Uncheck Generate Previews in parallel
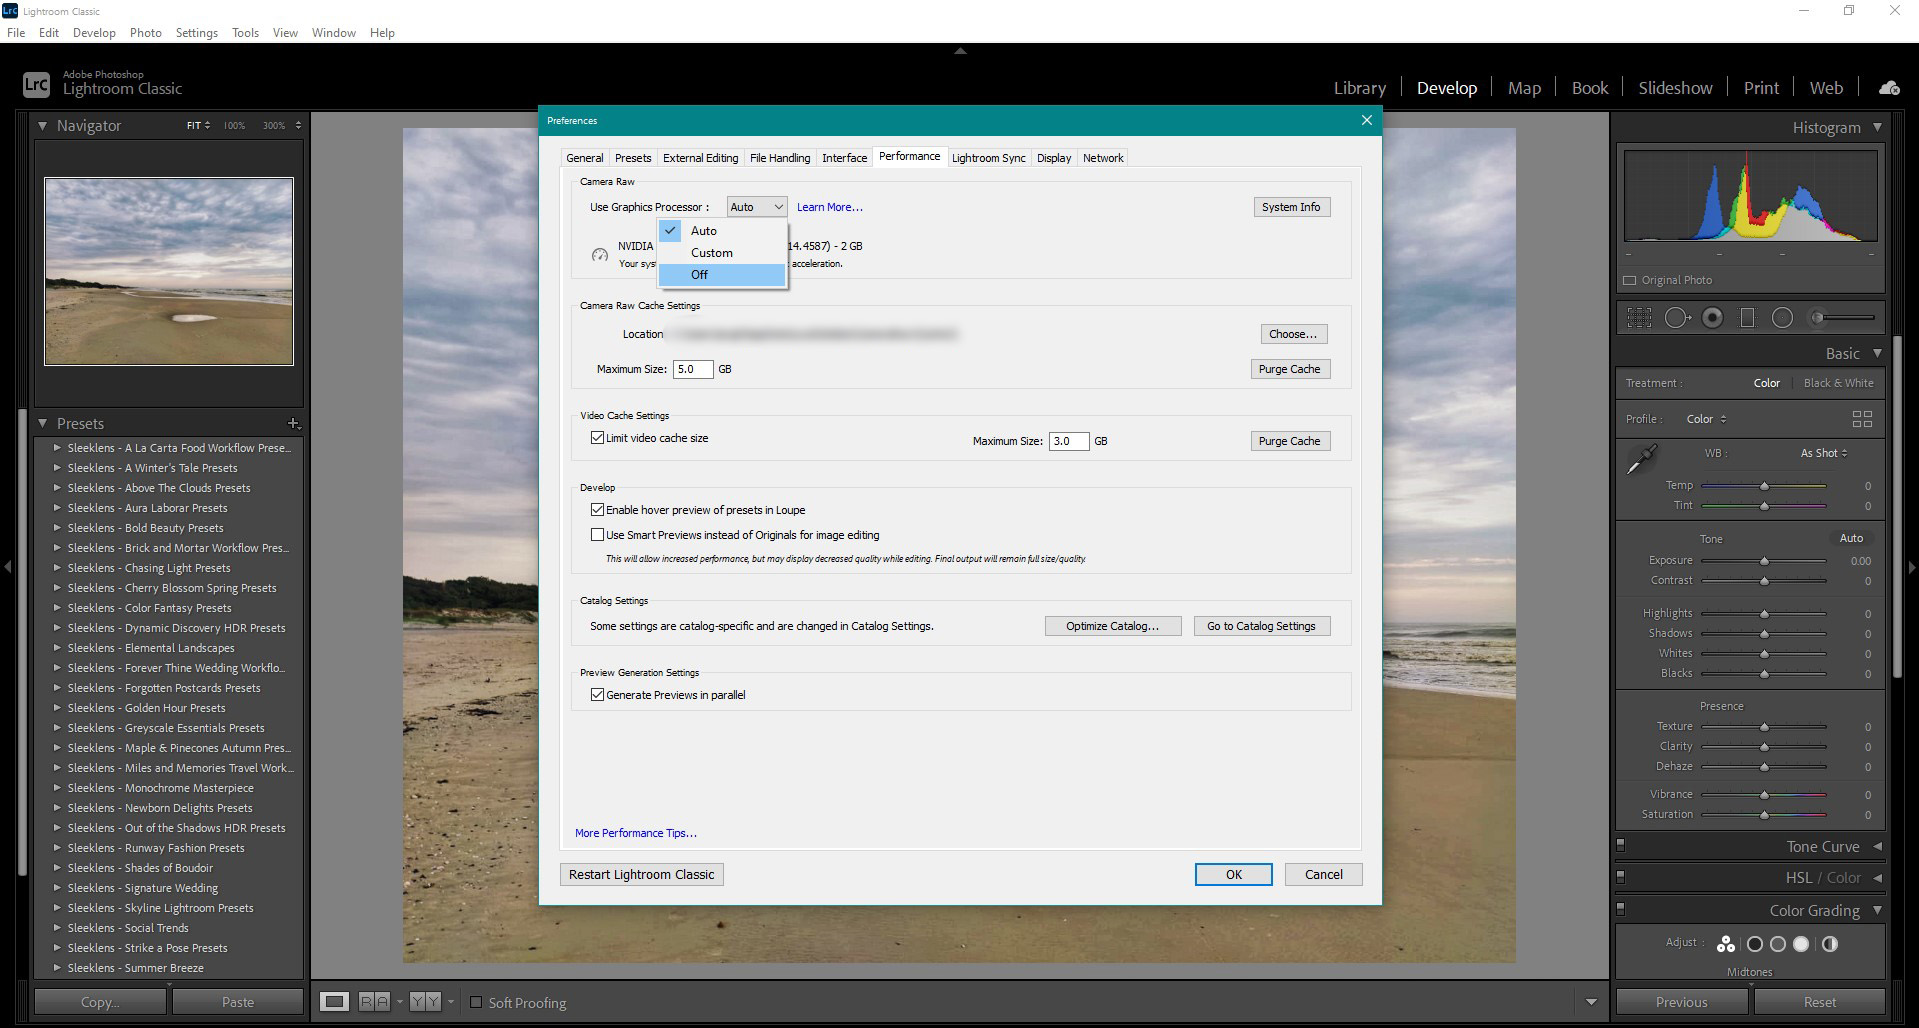The height and width of the screenshot is (1028, 1919). (x=597, y=695)
